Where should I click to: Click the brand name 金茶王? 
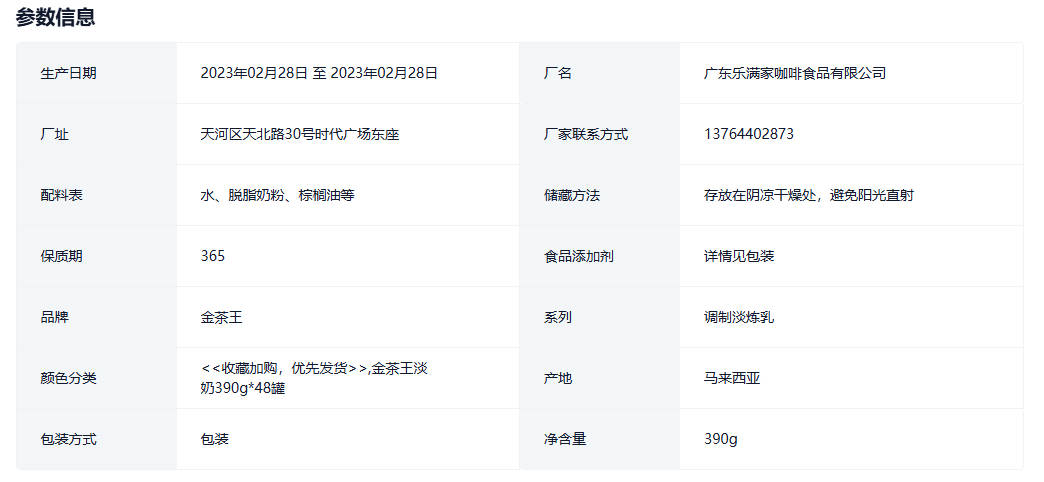[x=221, y=317]
